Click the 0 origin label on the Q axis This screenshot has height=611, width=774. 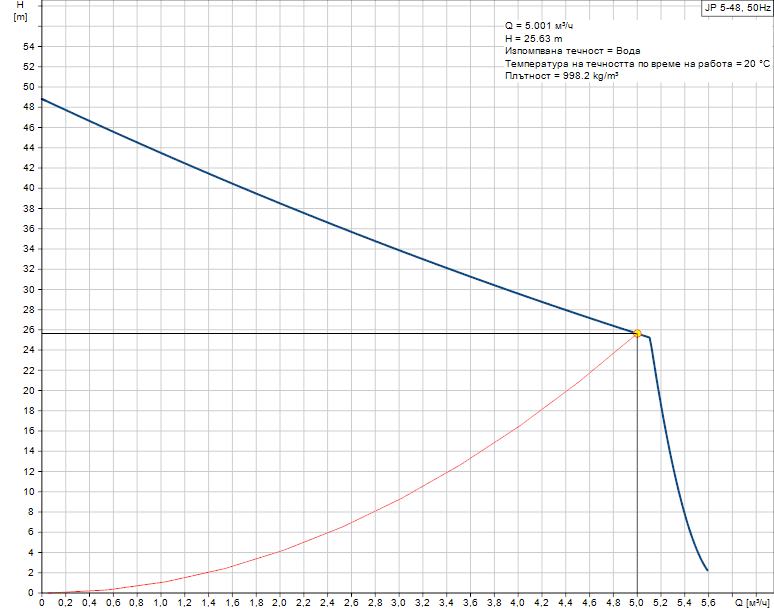coord(41,603)
